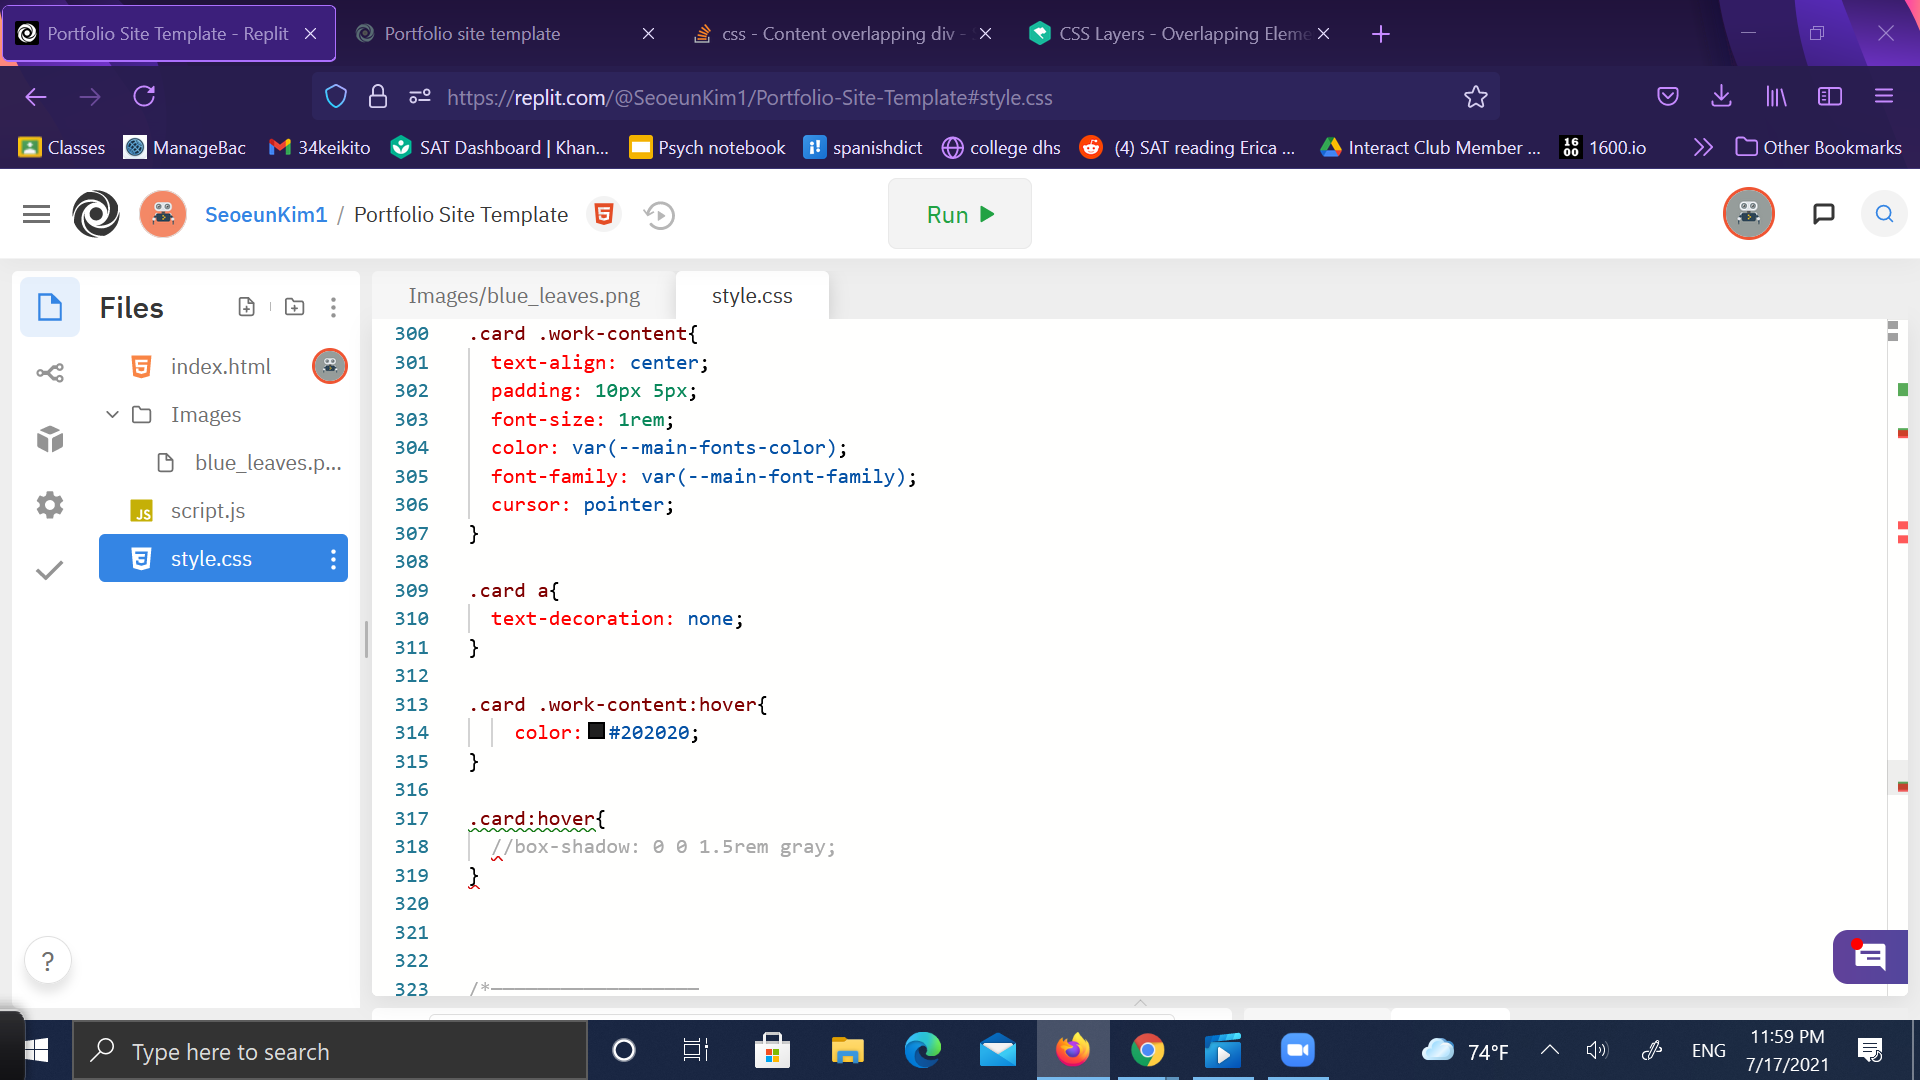Screen dimensions: 1920x1080
Task: Open the Replit hamburger menu
Action: 36,214
